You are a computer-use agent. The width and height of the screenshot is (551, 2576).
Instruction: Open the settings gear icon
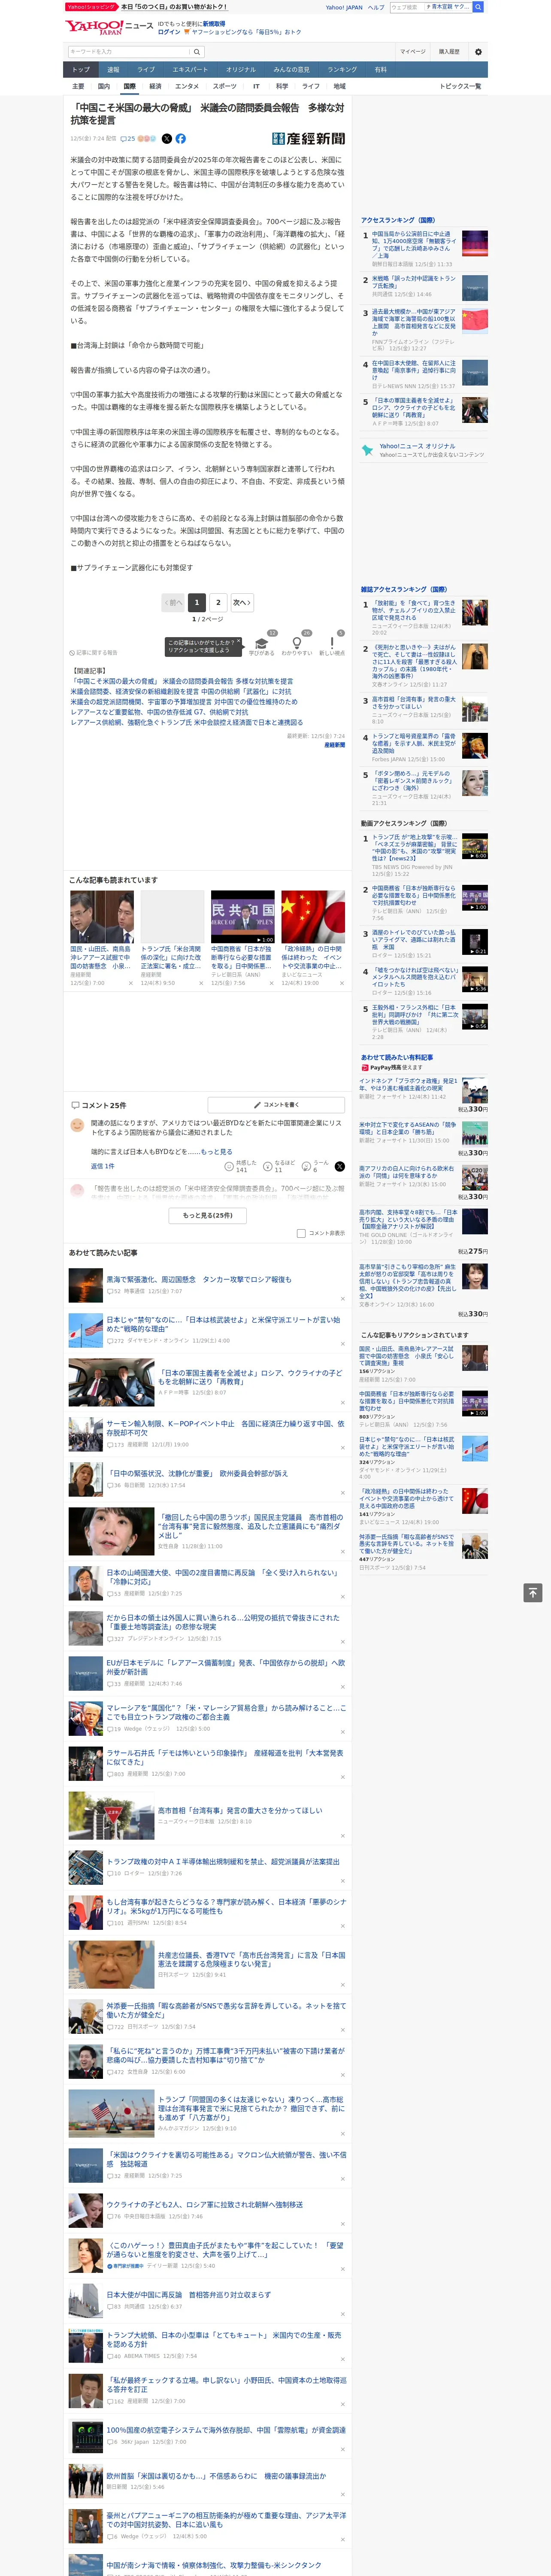click(x=478, y=51)
